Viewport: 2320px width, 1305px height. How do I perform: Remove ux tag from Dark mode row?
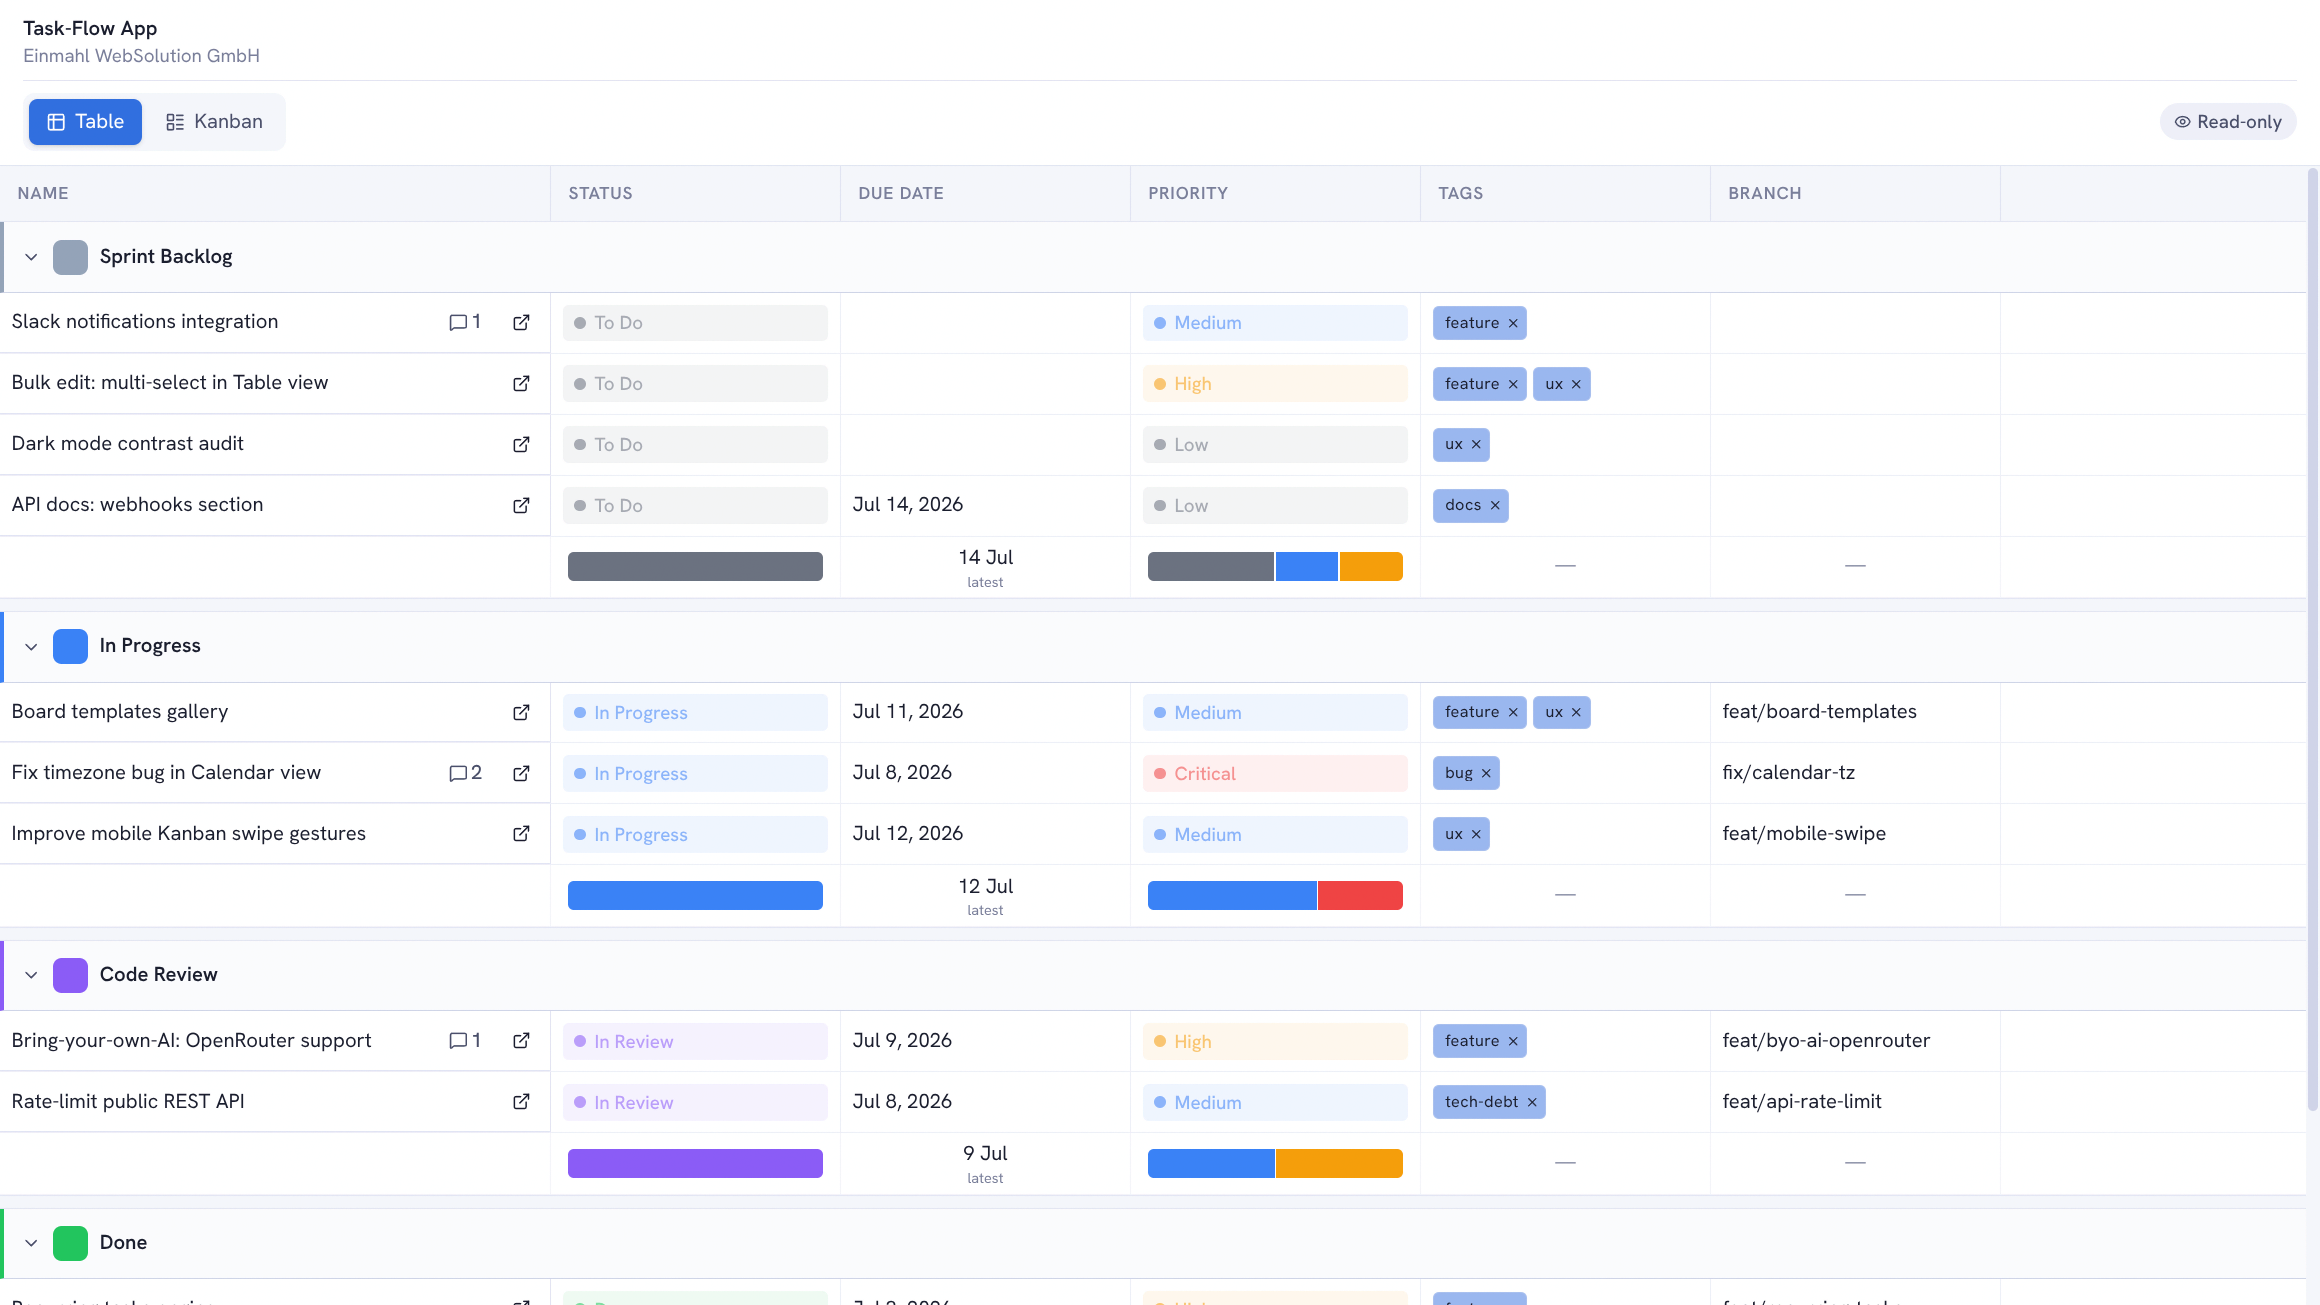pos(1476,444)
